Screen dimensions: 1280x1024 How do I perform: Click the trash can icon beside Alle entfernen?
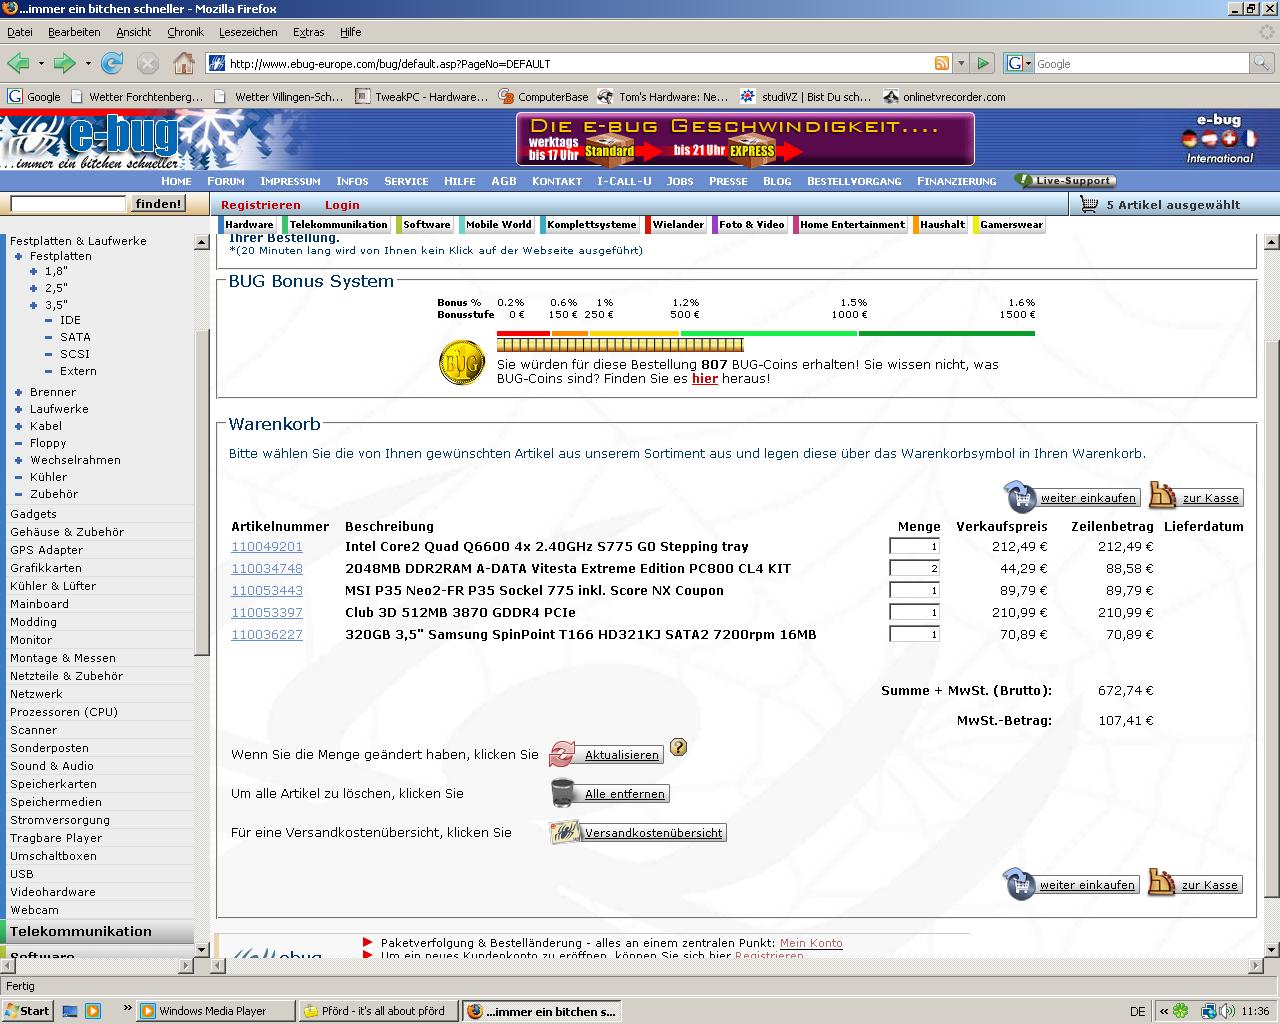[x=564, y=793]
